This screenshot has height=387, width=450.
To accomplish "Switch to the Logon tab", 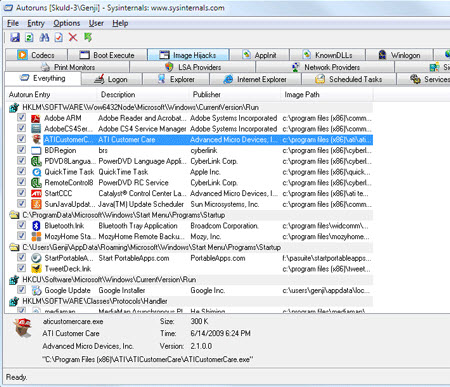I will tap(111, 79).
